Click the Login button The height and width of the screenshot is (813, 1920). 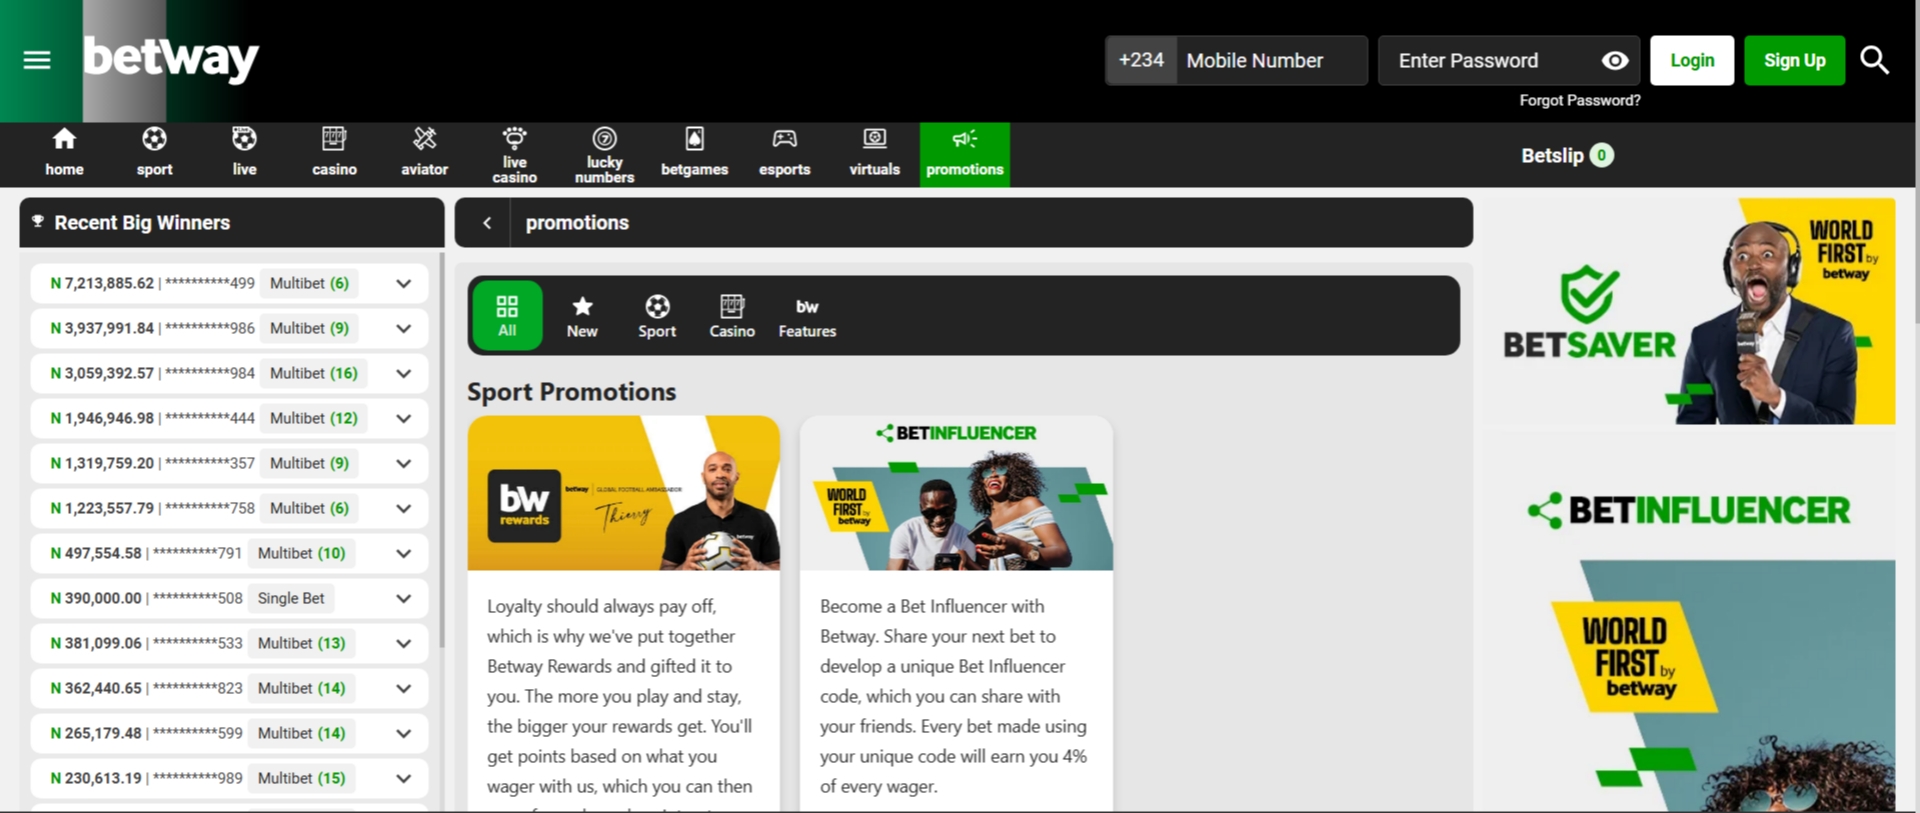(x=1692, y=60)
